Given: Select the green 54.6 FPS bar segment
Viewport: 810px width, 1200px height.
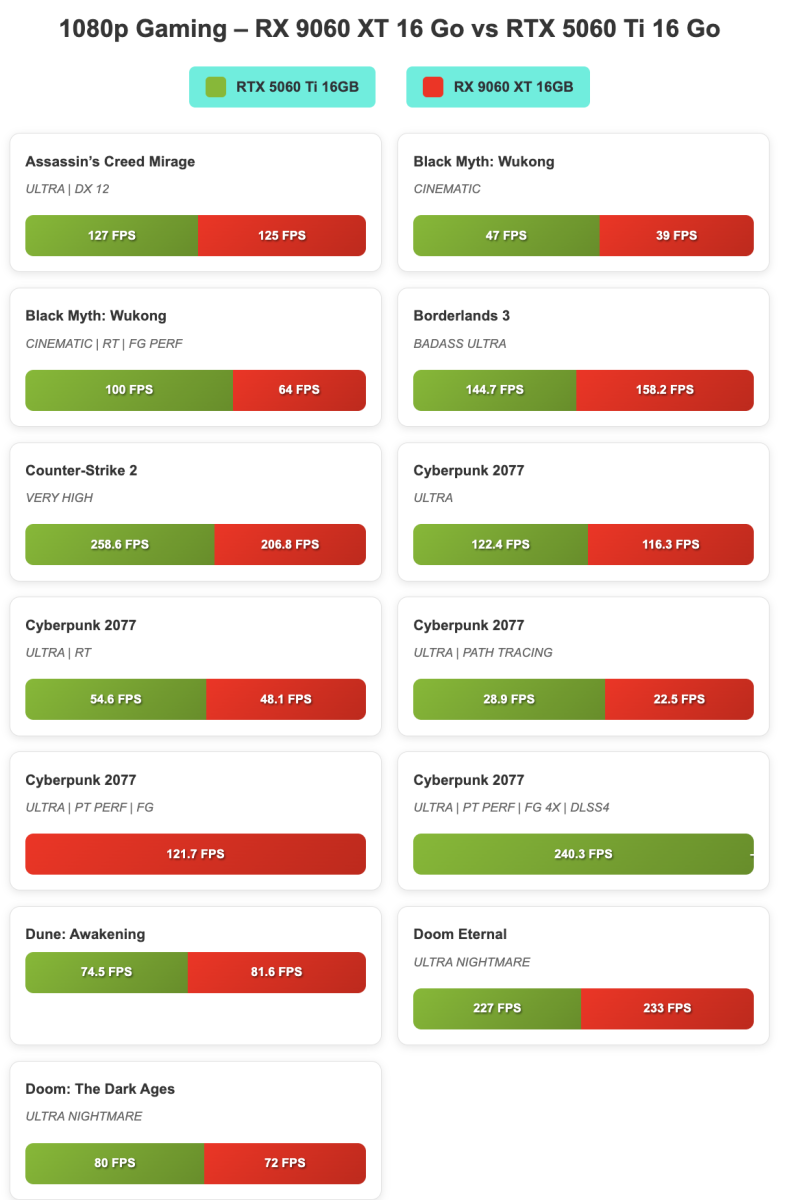Looking at the screenshot, I should (x=116, y=700).
